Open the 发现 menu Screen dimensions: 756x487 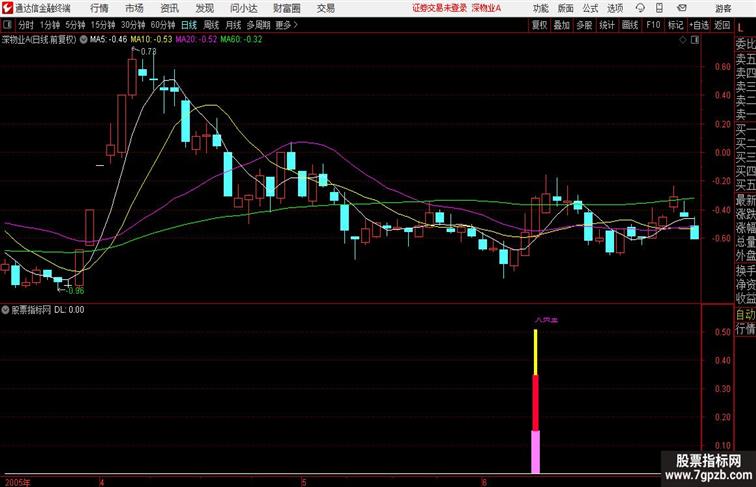204,8
